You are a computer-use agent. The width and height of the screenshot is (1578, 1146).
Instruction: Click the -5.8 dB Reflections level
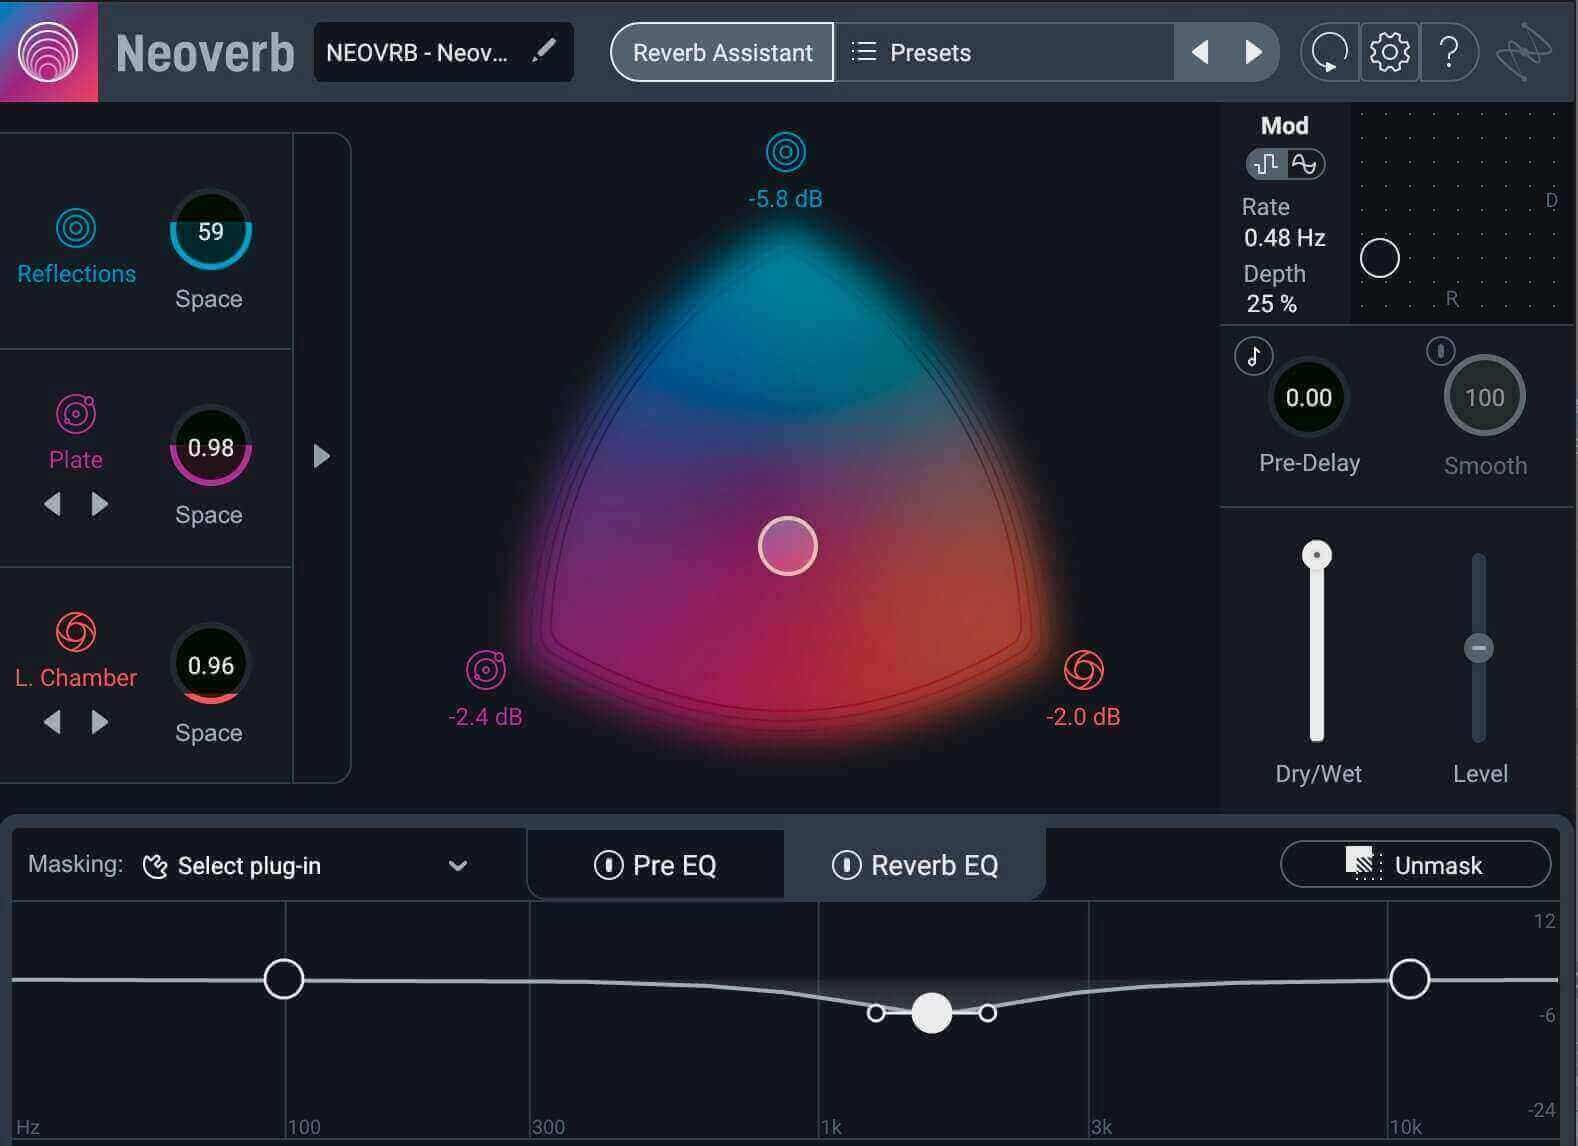click(x=786, y=199)
